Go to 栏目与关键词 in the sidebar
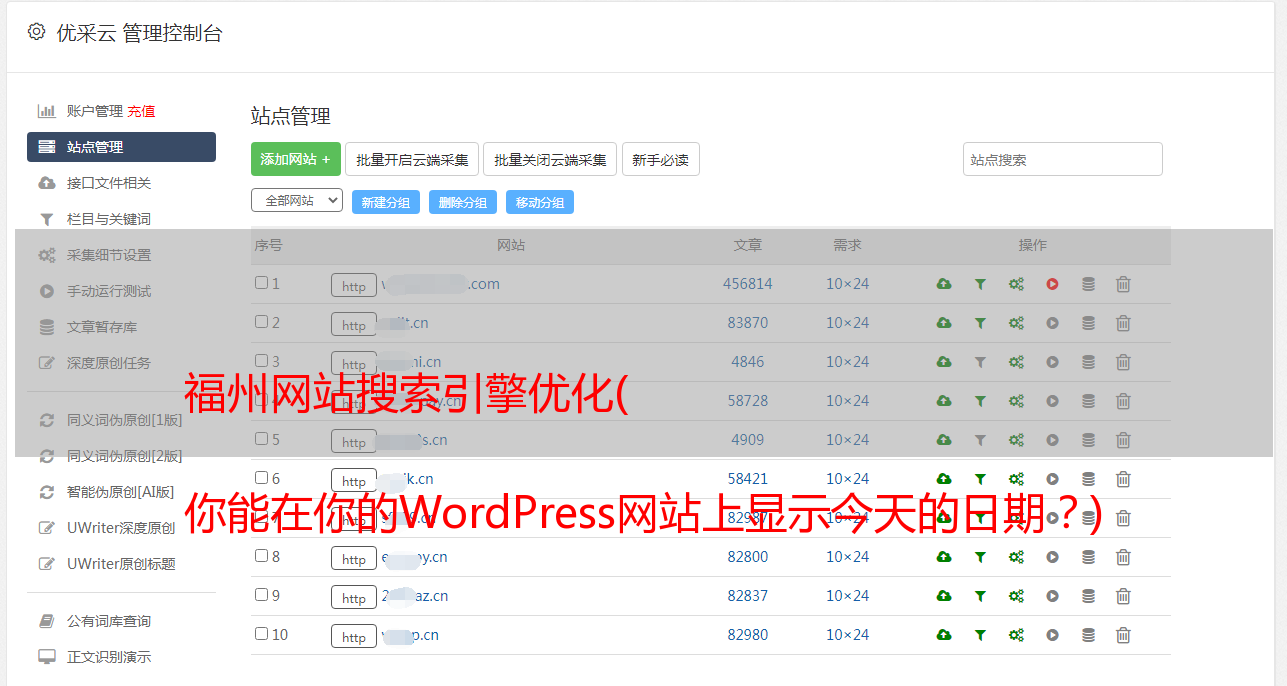 [109, 219]
